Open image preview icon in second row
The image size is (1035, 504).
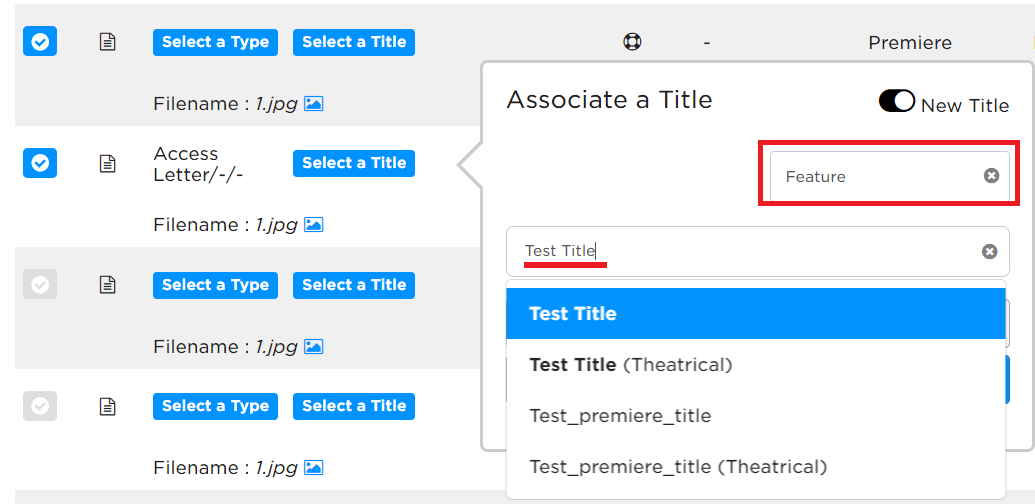(x=314, y=225)
